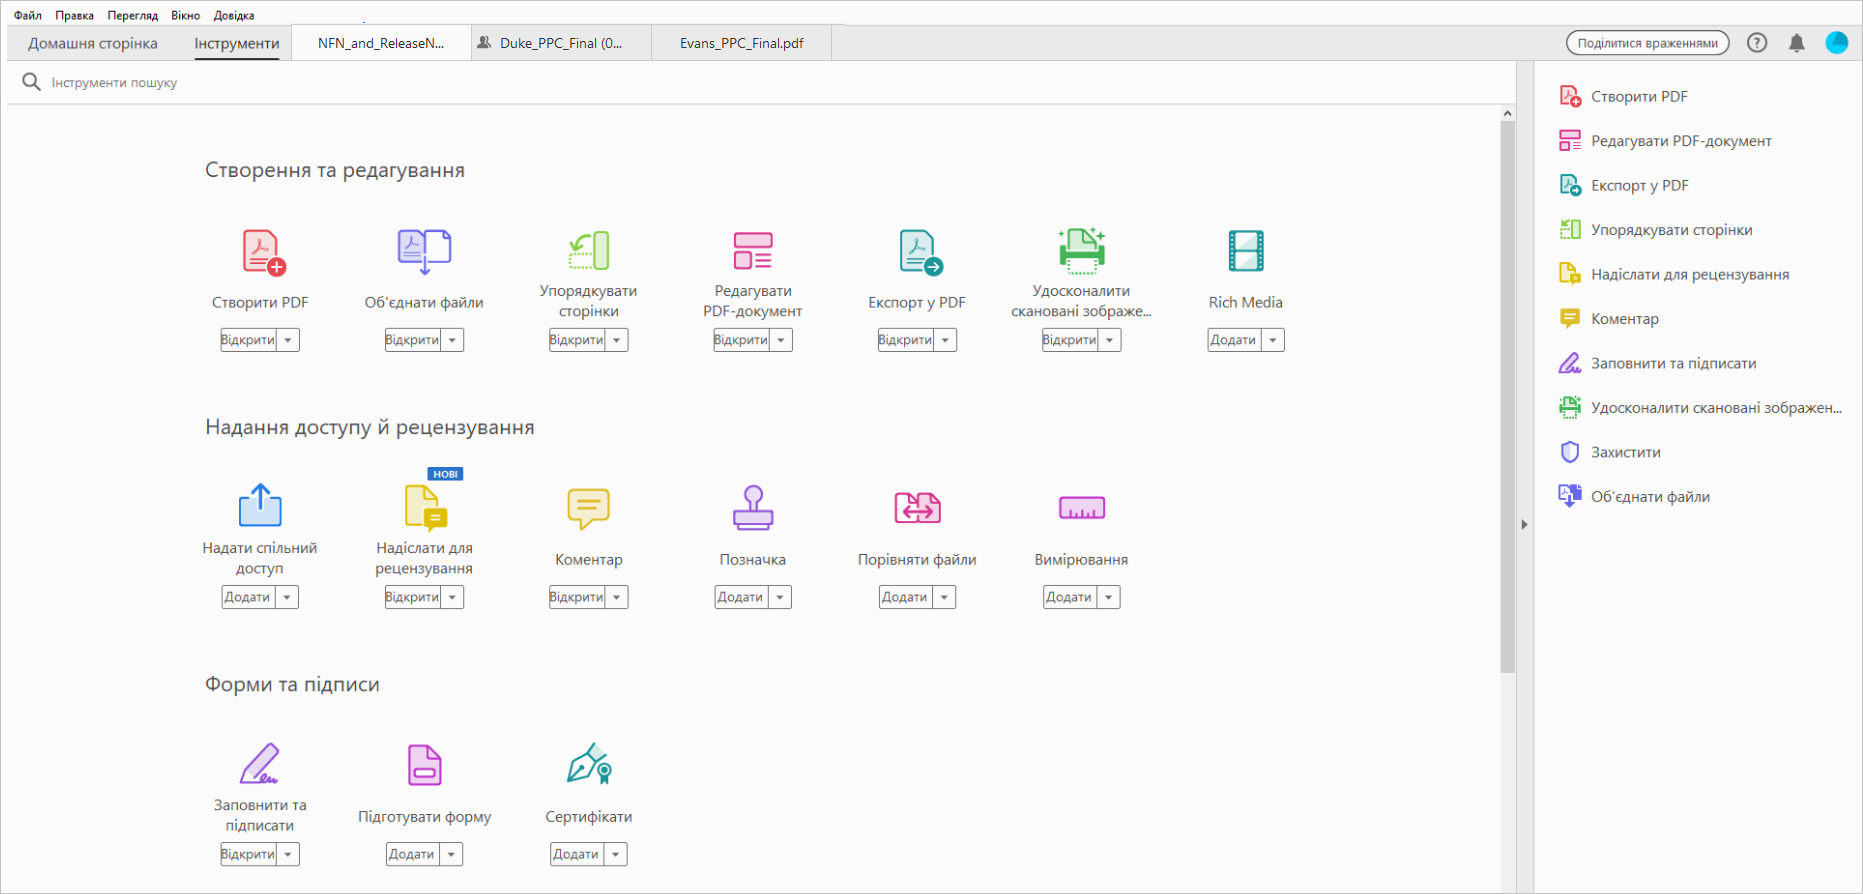Expand the dropdown arrow next to Створити PDF Відкрити
1863x894 pixels.
click(288, 340)
